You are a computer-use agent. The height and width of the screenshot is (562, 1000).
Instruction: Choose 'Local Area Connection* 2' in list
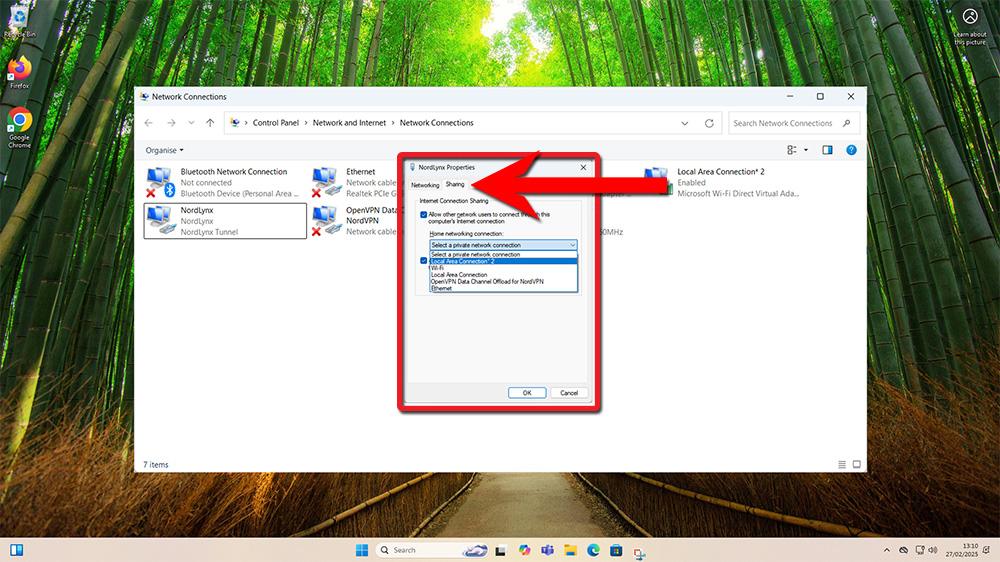503,261
